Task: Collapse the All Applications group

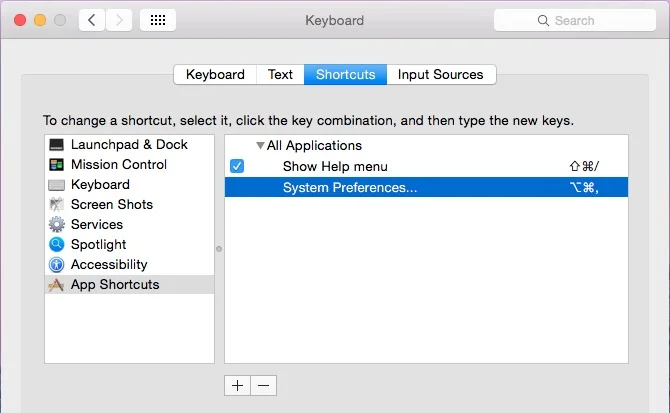Action: [260, 146]
